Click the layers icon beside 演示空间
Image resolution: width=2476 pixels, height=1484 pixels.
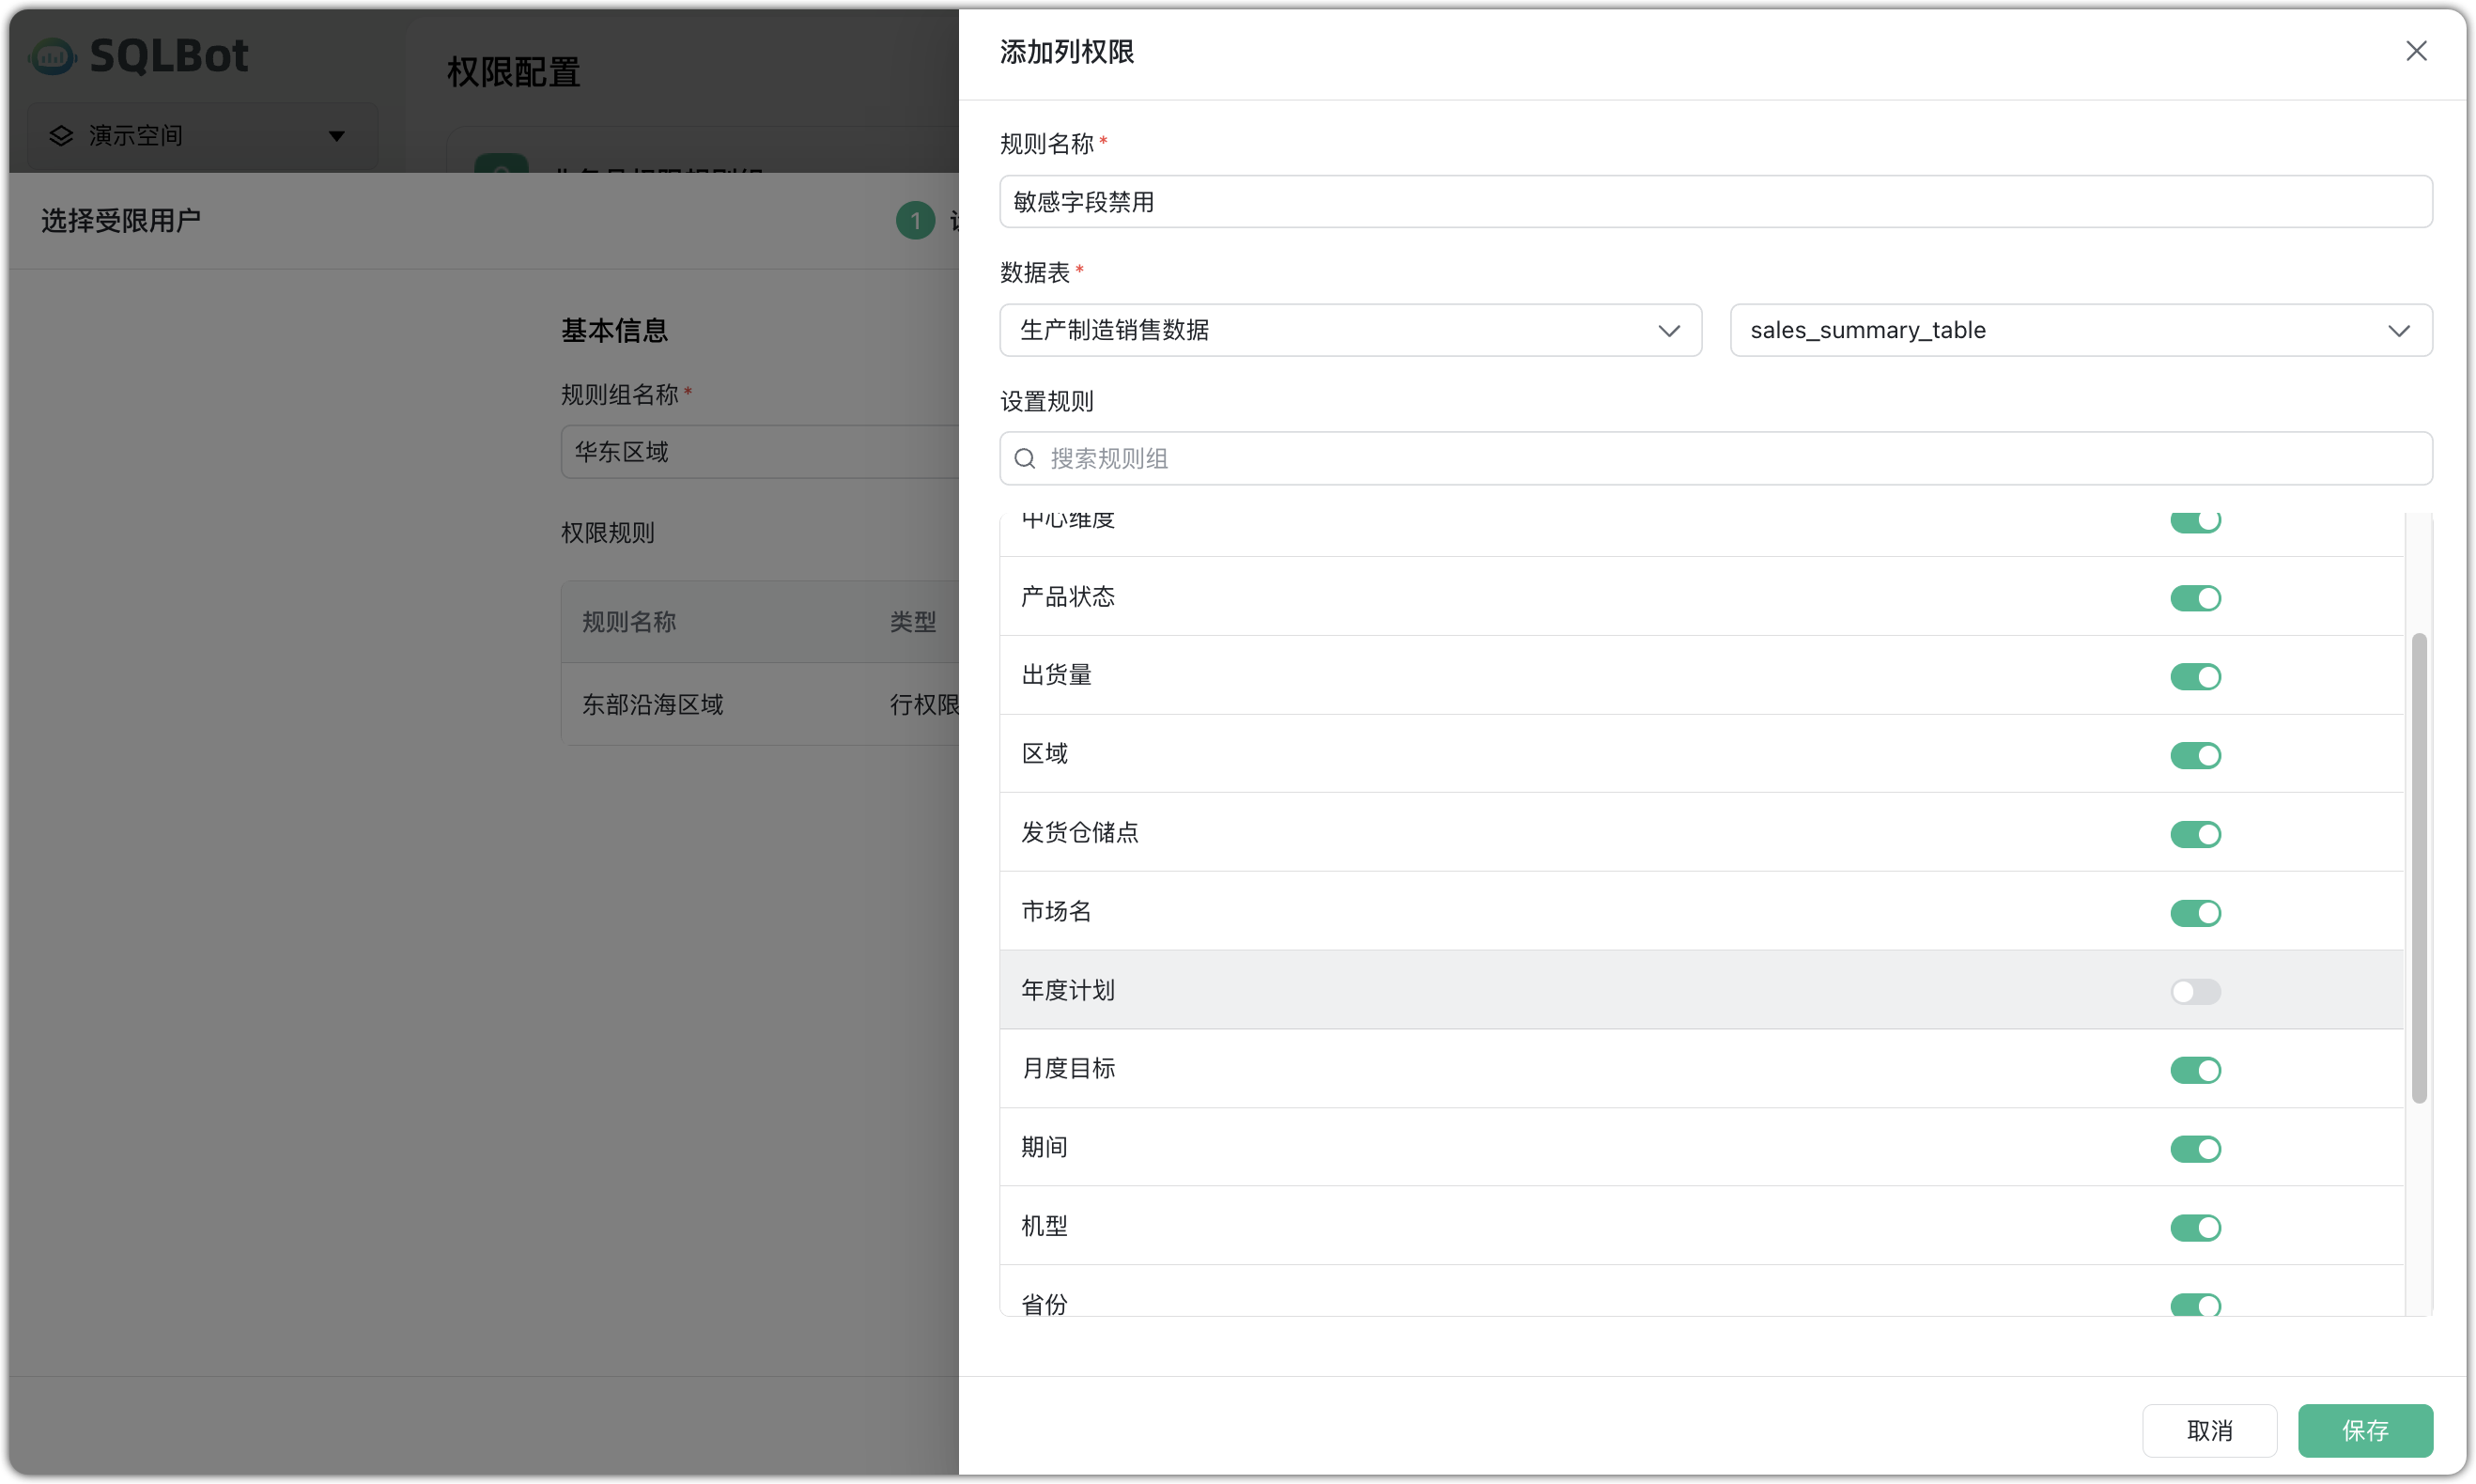[x=61, y=135]
